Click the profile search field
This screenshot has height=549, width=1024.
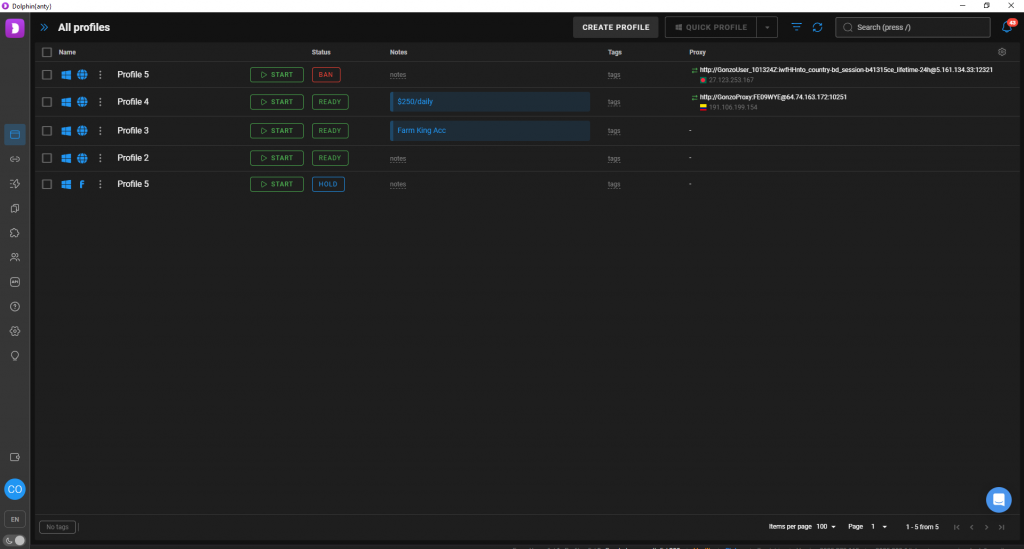915,28
